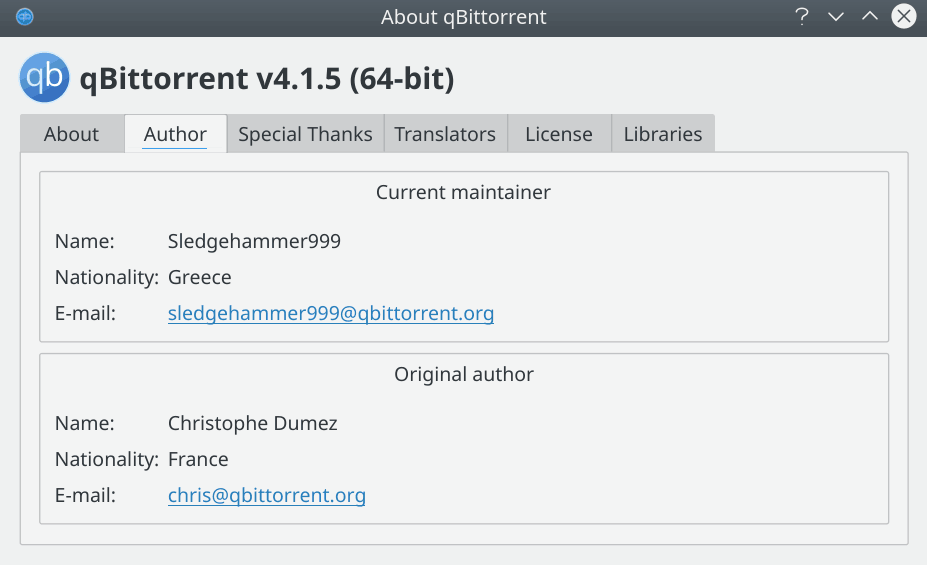Screen dimensions: 927x565
Task: Click the name Sledgehammer999
Action: click(254, 241)
